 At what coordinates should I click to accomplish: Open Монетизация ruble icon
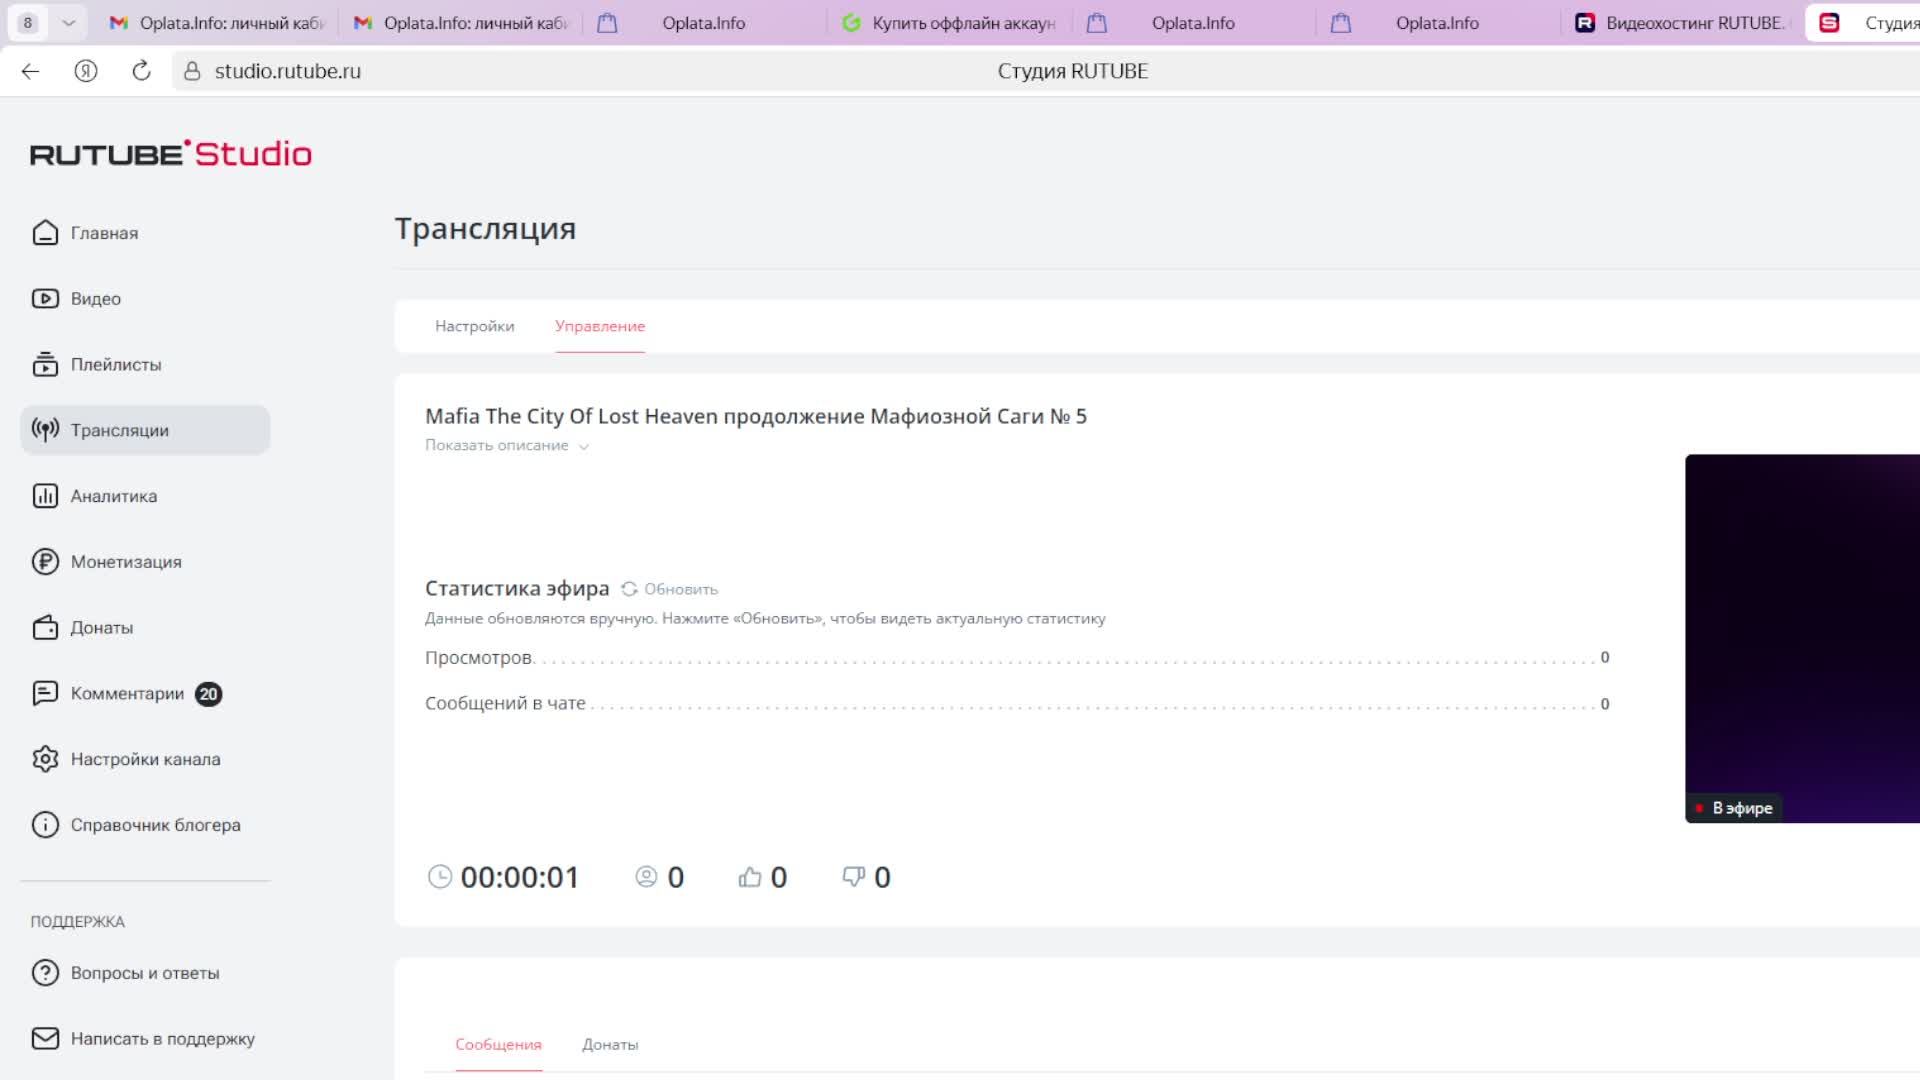[45, 562]
